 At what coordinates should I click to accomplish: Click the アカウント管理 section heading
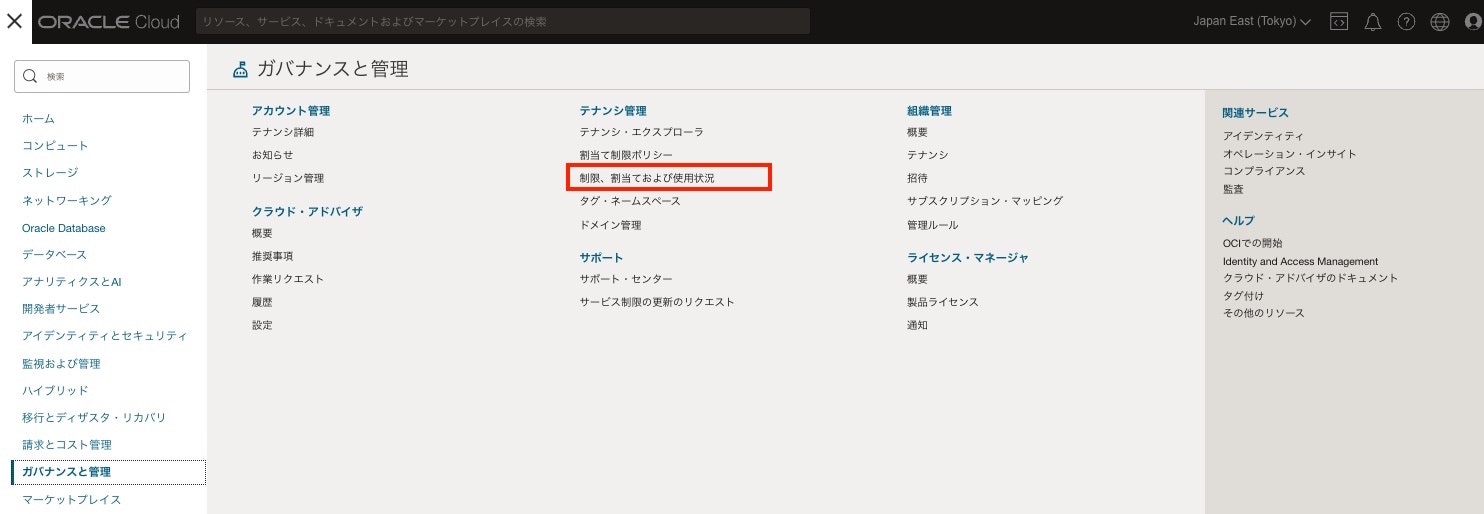291,111
